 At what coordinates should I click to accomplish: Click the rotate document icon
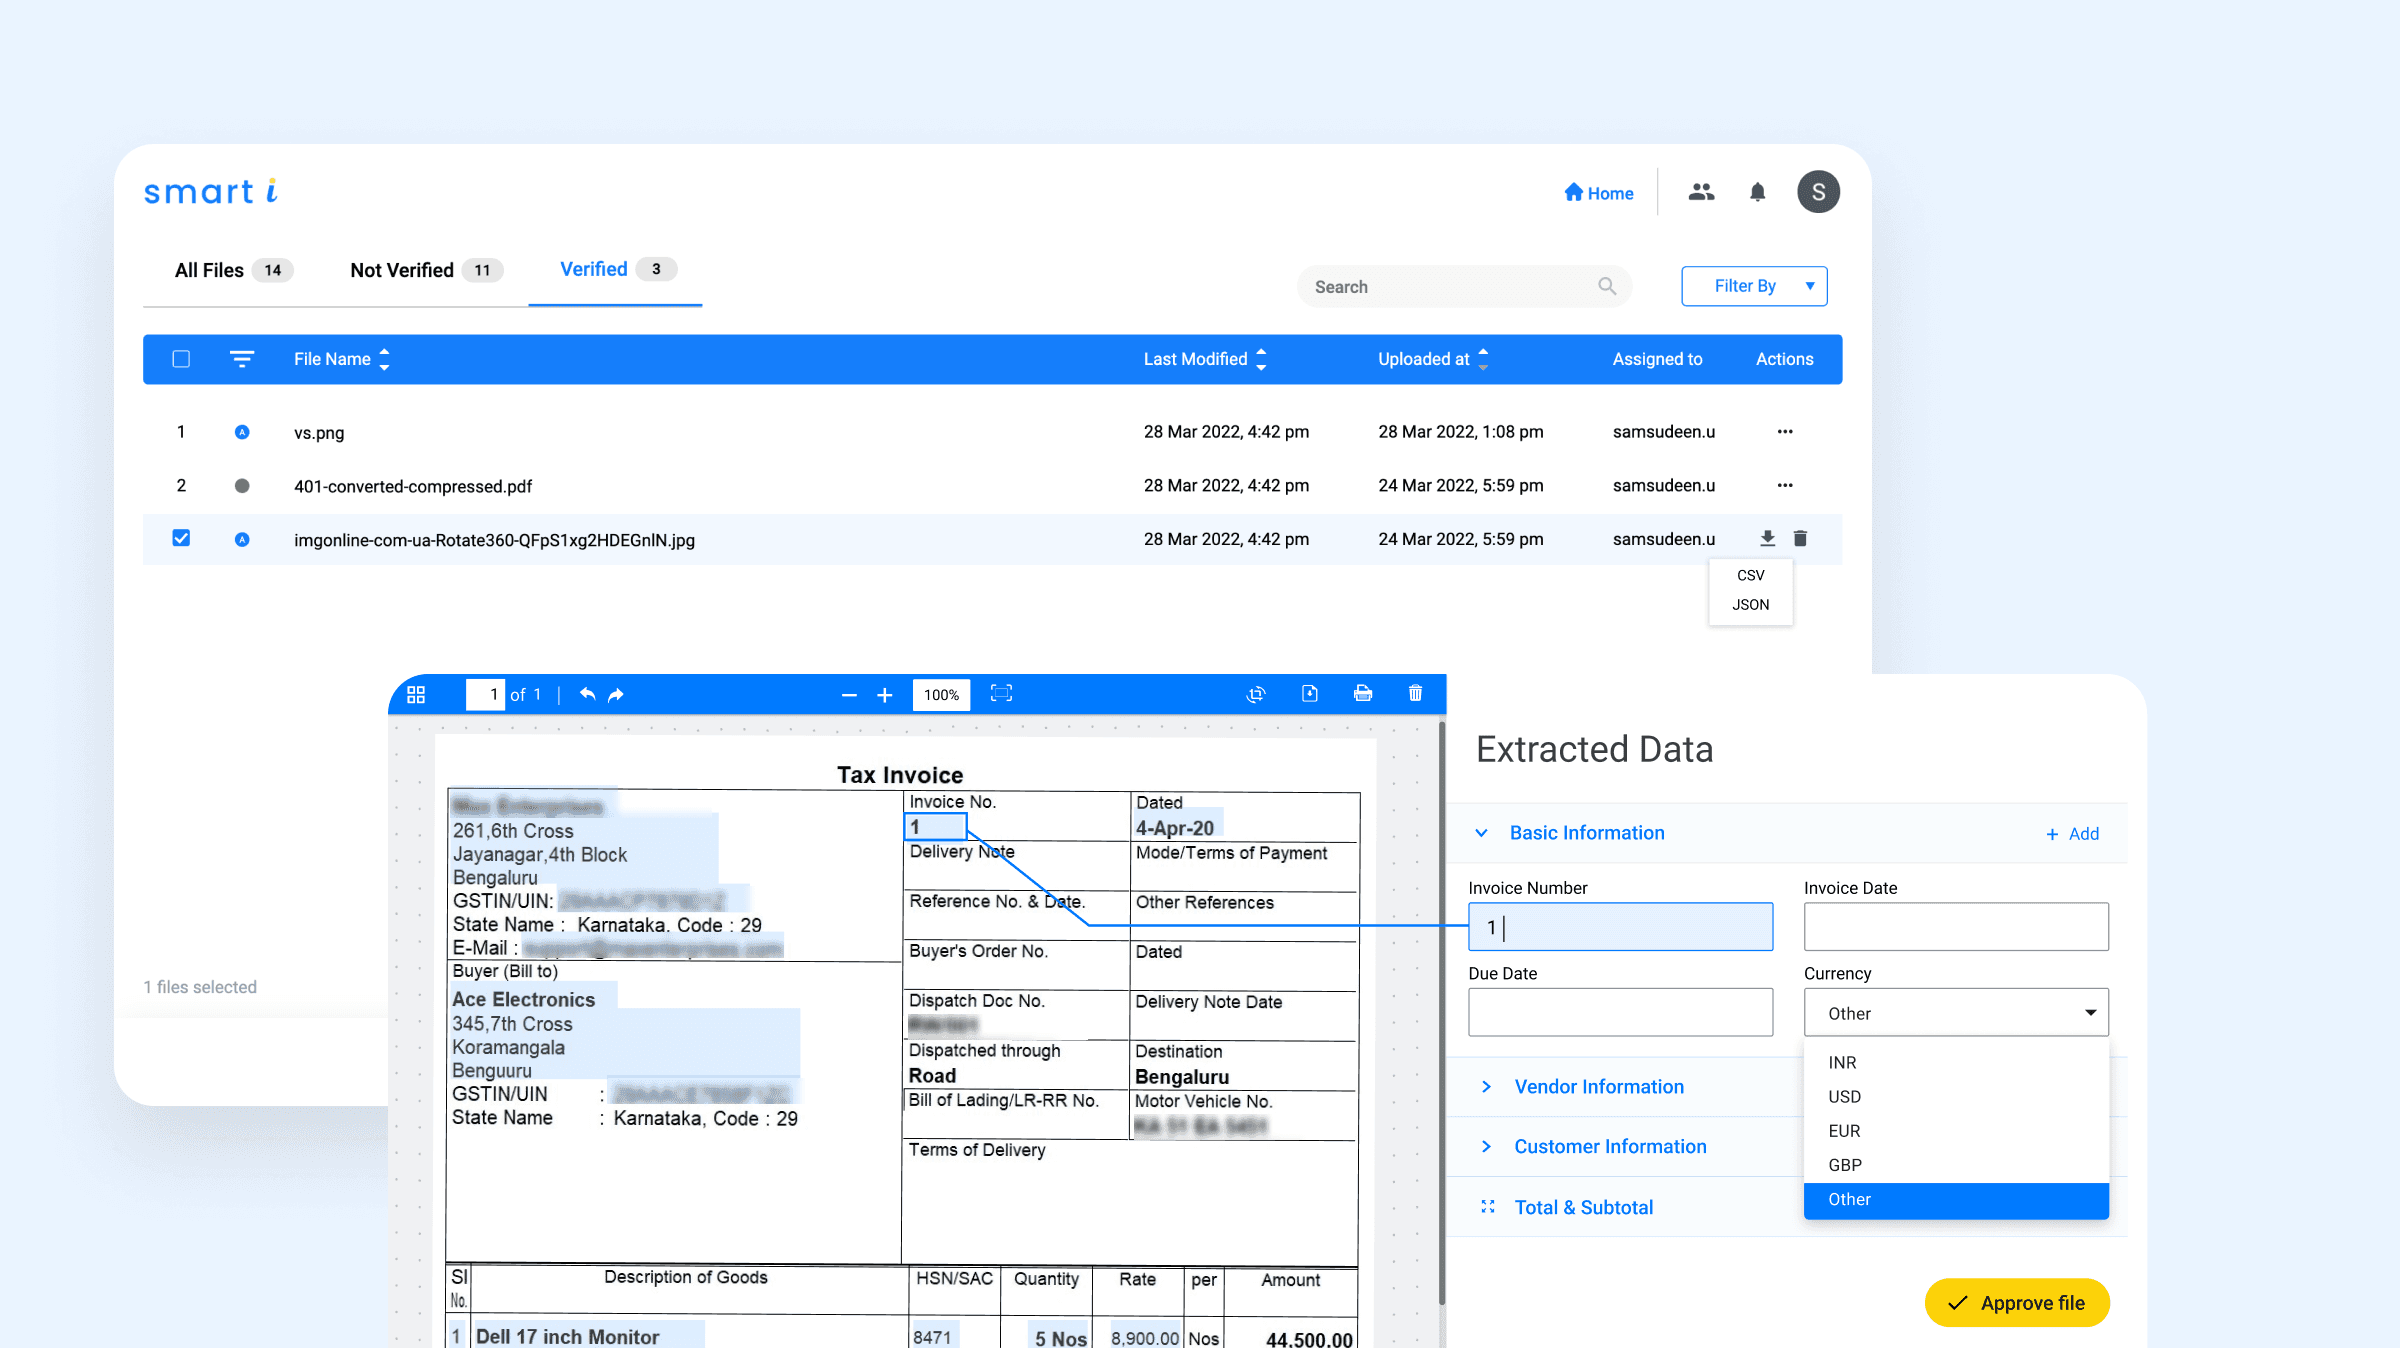pos(1256,694)
